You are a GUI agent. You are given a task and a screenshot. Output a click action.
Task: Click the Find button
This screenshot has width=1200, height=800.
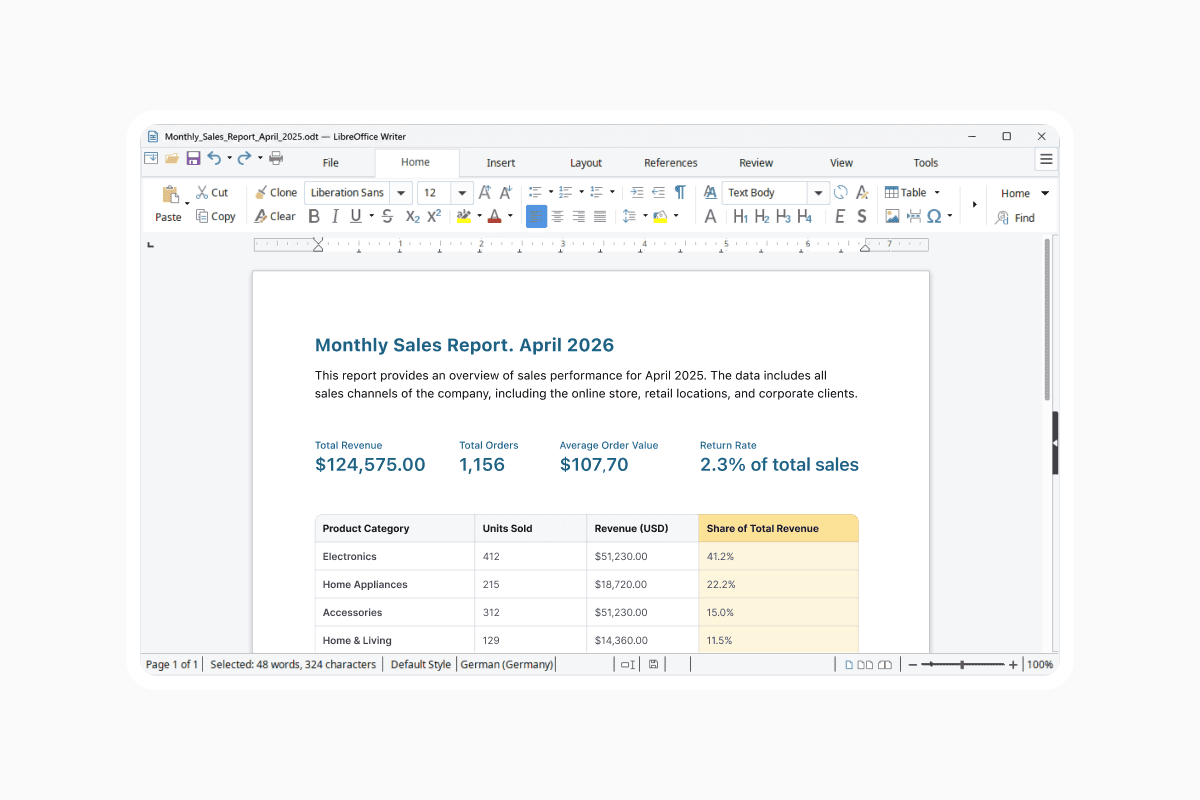pyautogui.click(x=1015, y=218)
